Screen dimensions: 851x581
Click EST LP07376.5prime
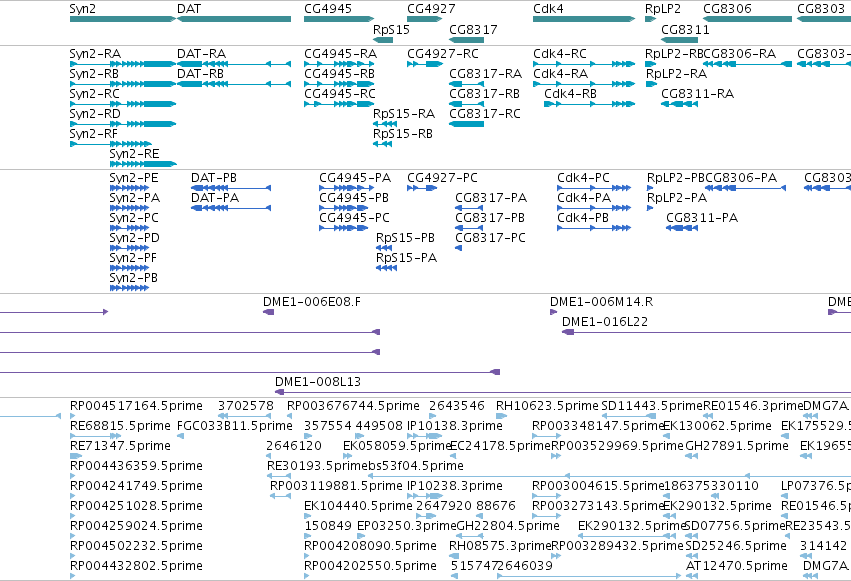pos(784,496)
